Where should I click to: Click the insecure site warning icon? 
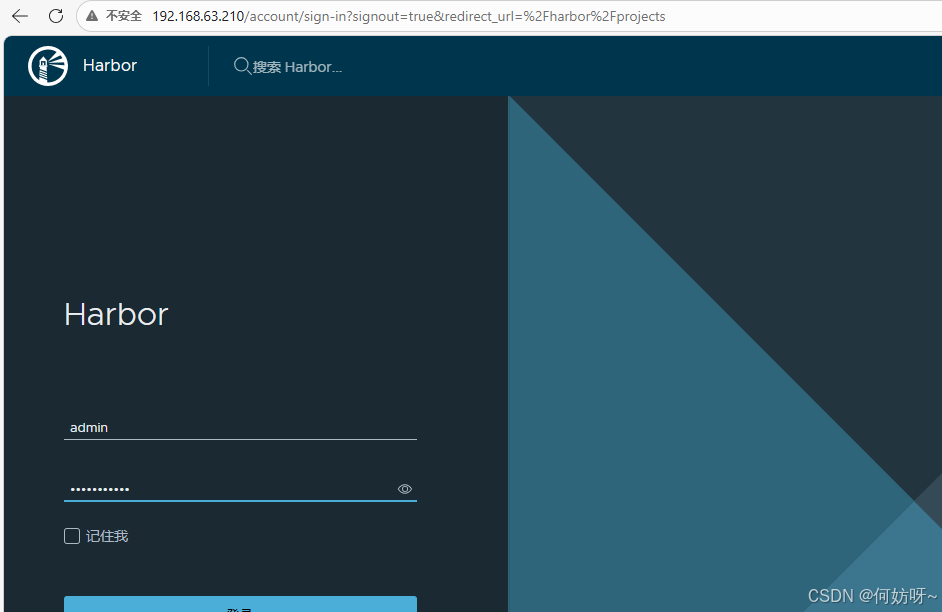click(92, 16)
